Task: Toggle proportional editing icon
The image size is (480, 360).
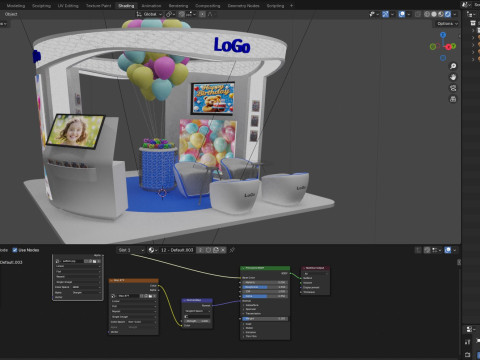Action: (202, 14)
